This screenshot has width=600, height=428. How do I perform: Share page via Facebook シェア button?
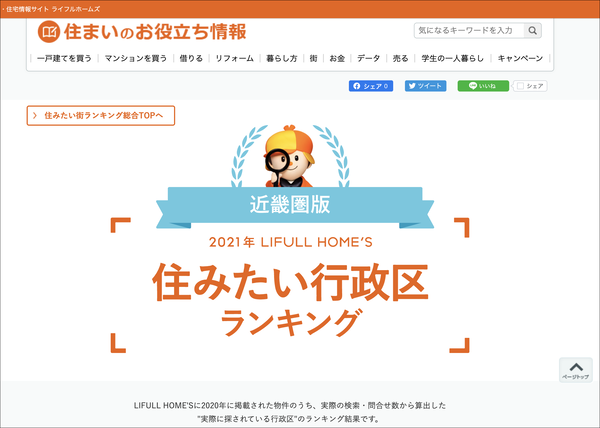click(371, 86)
